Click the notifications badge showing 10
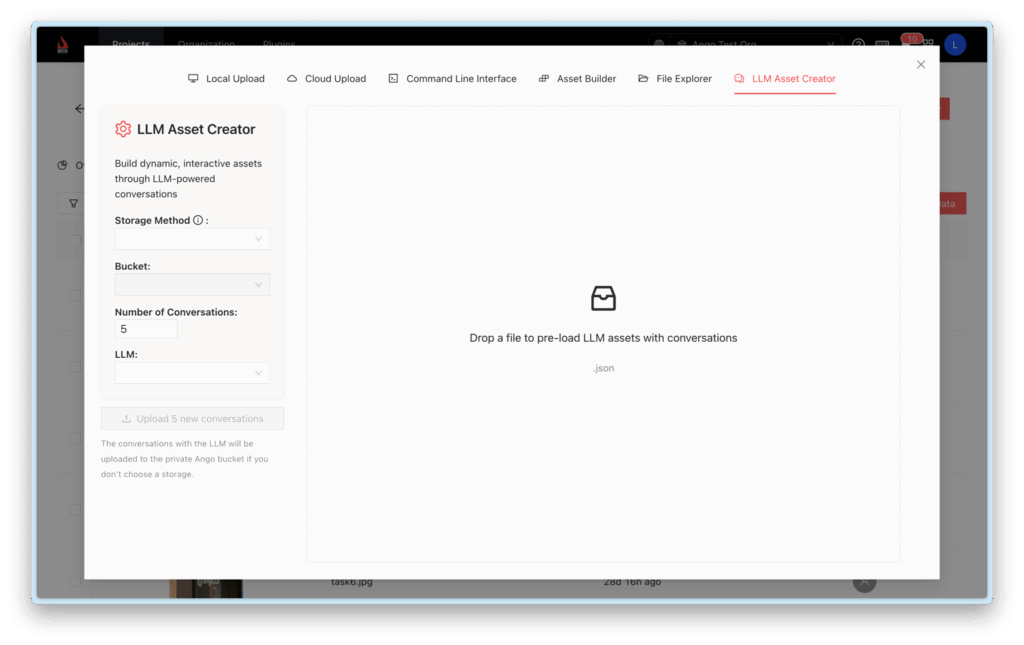Image resolution: width=1024 pixels, height=645 pixels. [911, 38]
